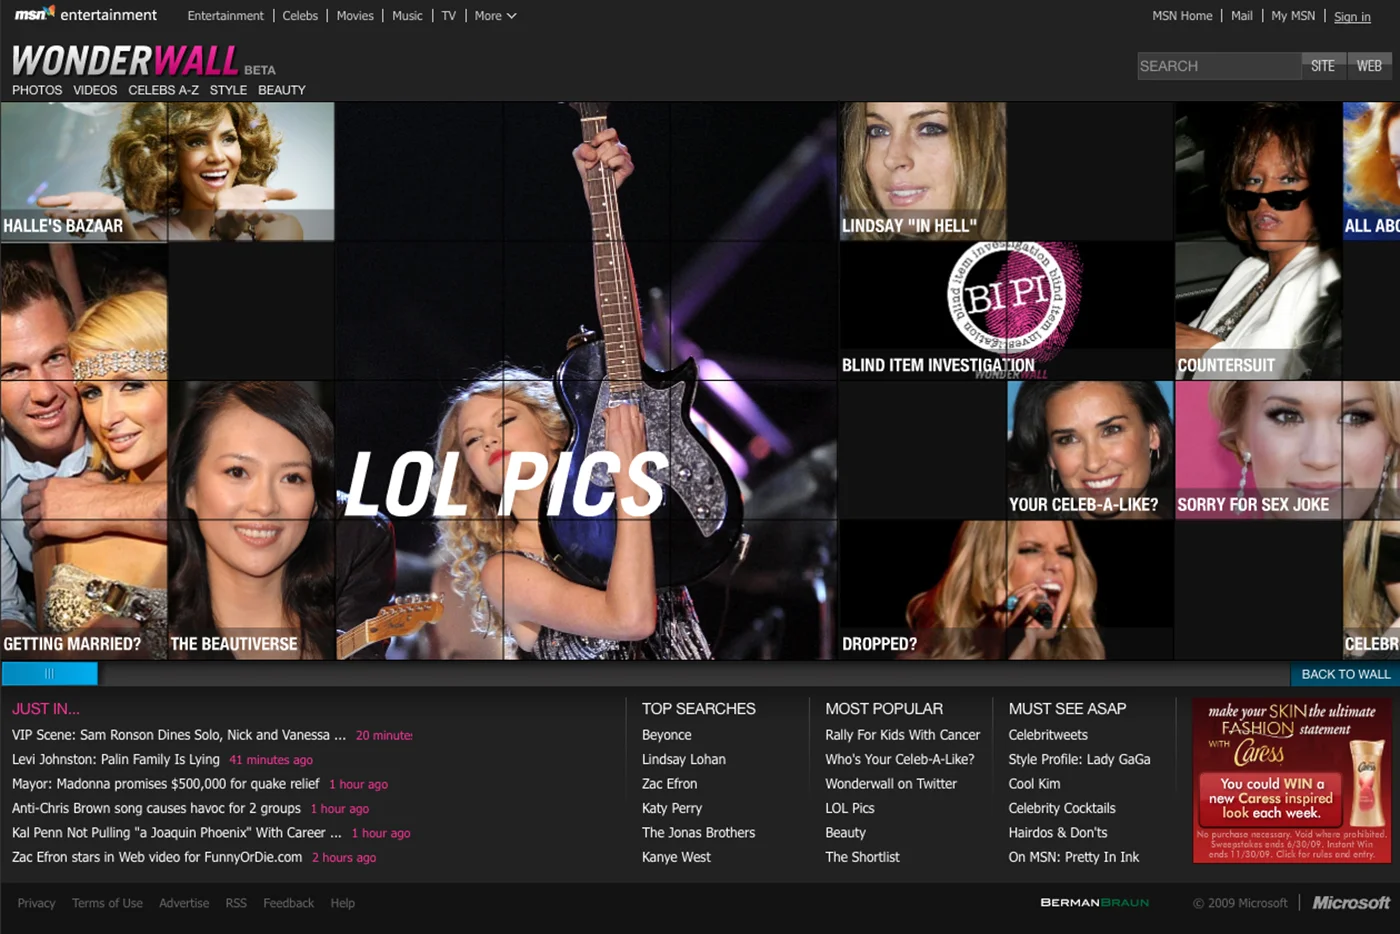The image size is (1400, 934).
Task: Switch to the Videos section
Action: point(95,90)
